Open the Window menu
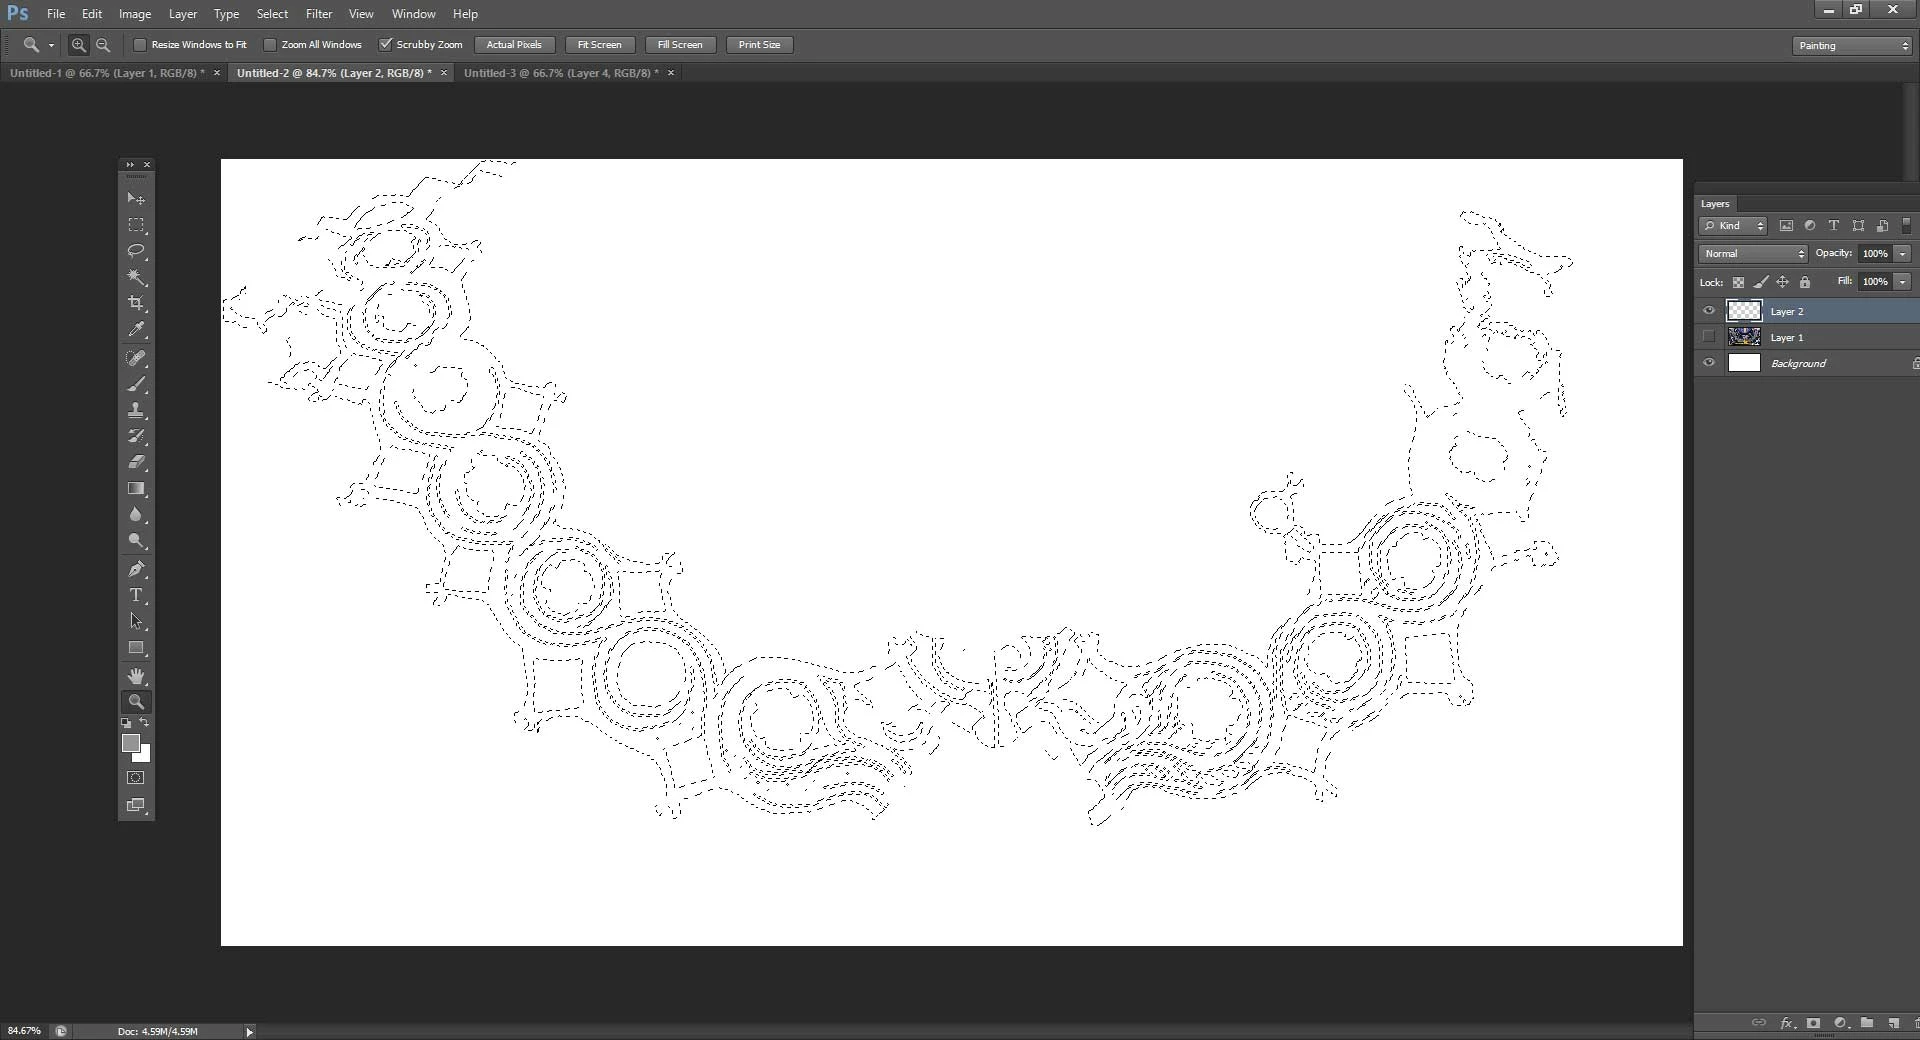 point(413,14)
